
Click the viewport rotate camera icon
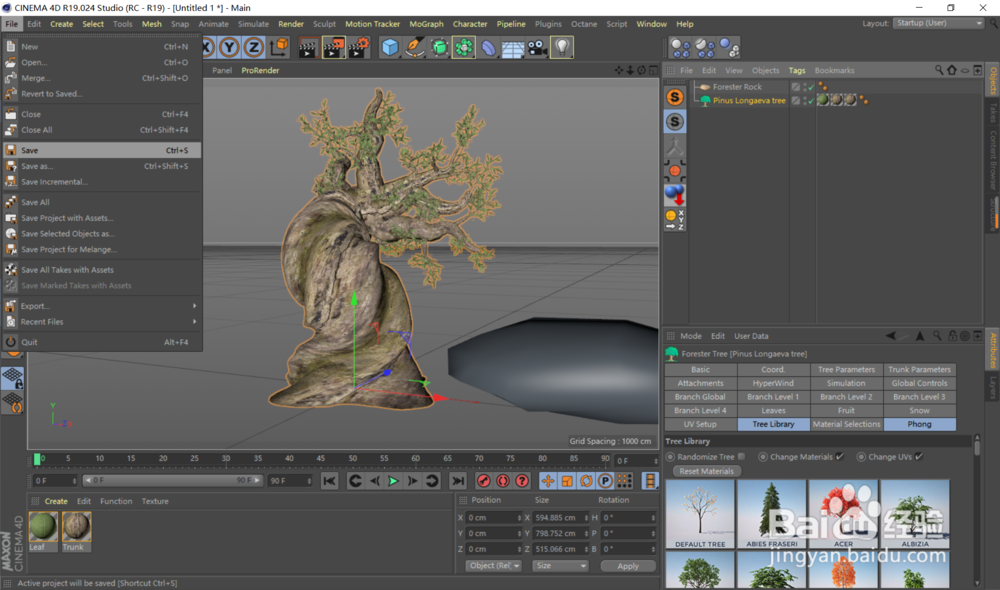(642, 70)
